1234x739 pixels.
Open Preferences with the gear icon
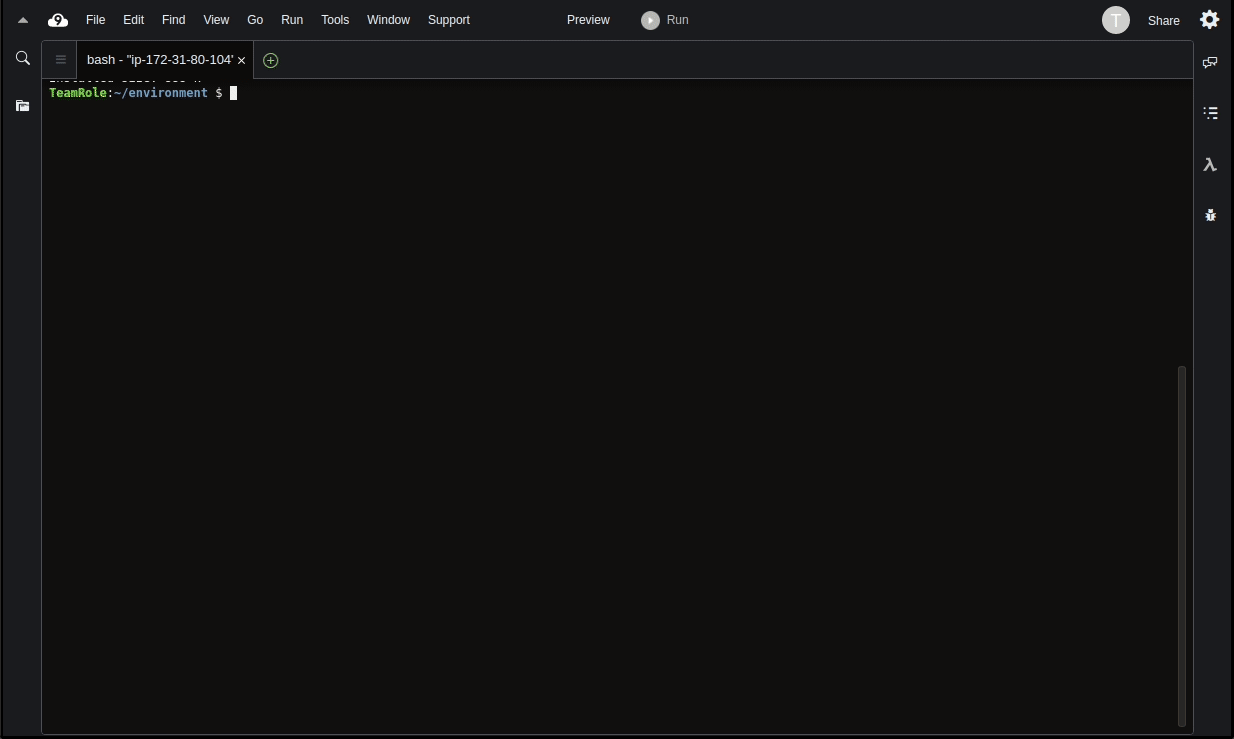[x=1209, y=20]
